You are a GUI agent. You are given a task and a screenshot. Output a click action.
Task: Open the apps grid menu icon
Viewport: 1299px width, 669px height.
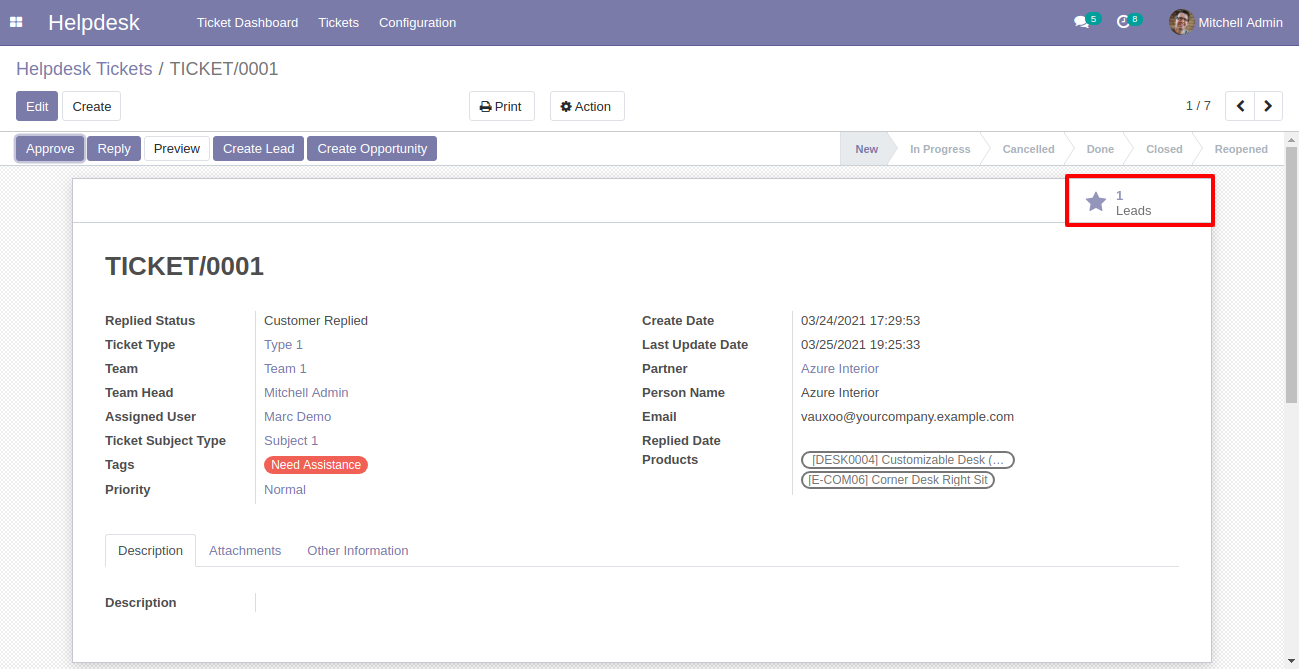point(16,22)
